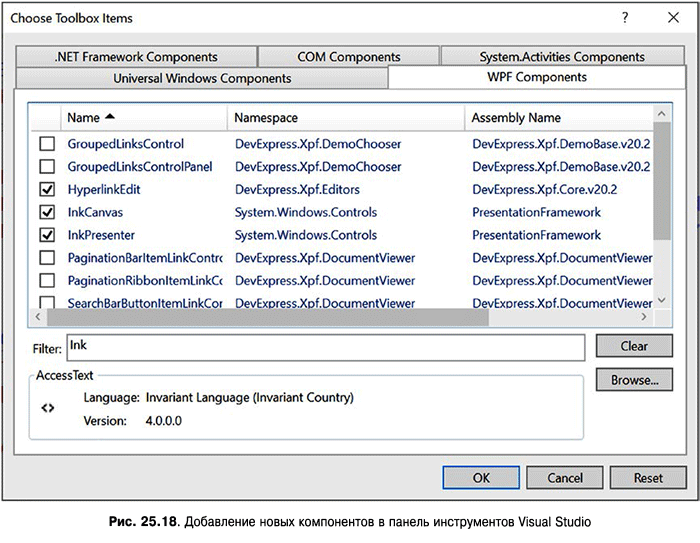Click the Reset button

tap(648, 478)
